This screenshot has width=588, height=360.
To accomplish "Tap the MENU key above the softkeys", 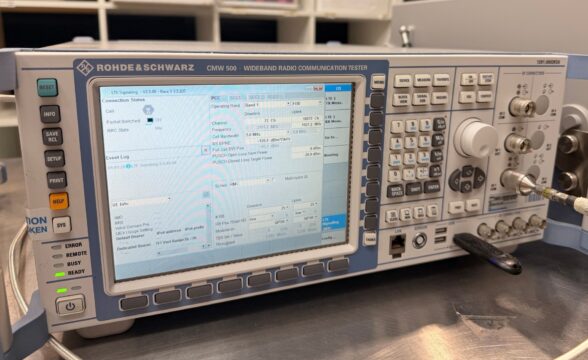I will [378, 82].
